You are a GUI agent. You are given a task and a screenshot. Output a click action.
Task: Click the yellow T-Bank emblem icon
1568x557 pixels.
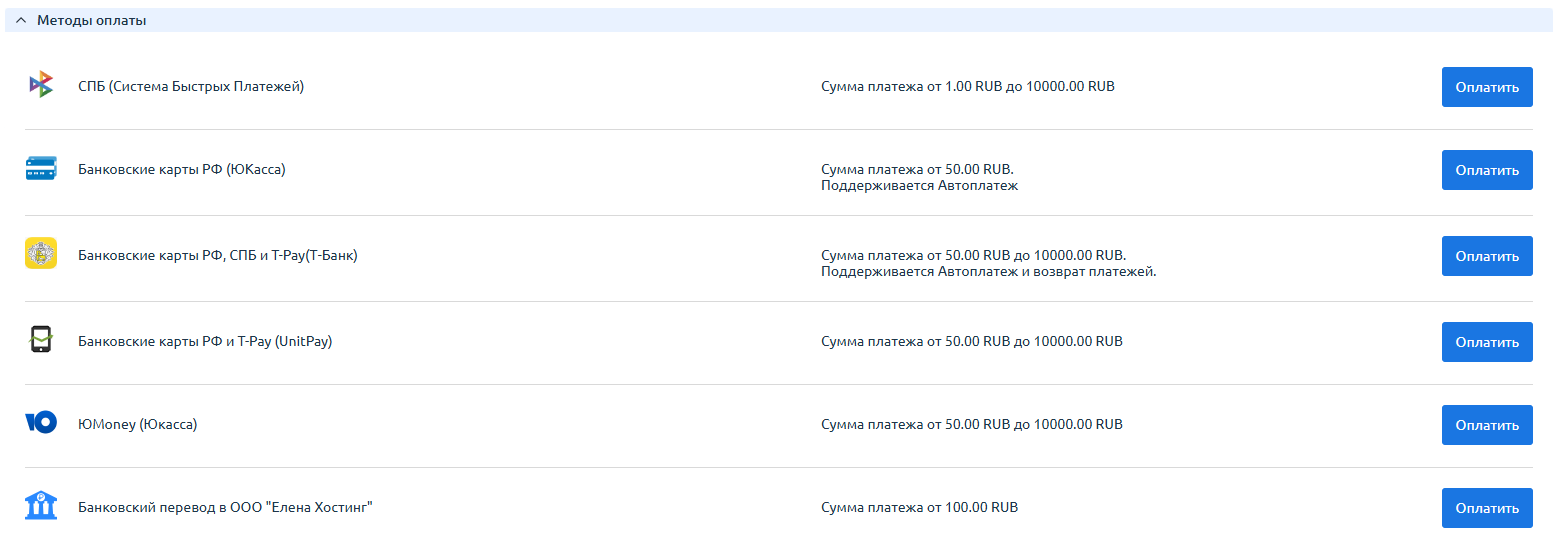pos(40,254)
